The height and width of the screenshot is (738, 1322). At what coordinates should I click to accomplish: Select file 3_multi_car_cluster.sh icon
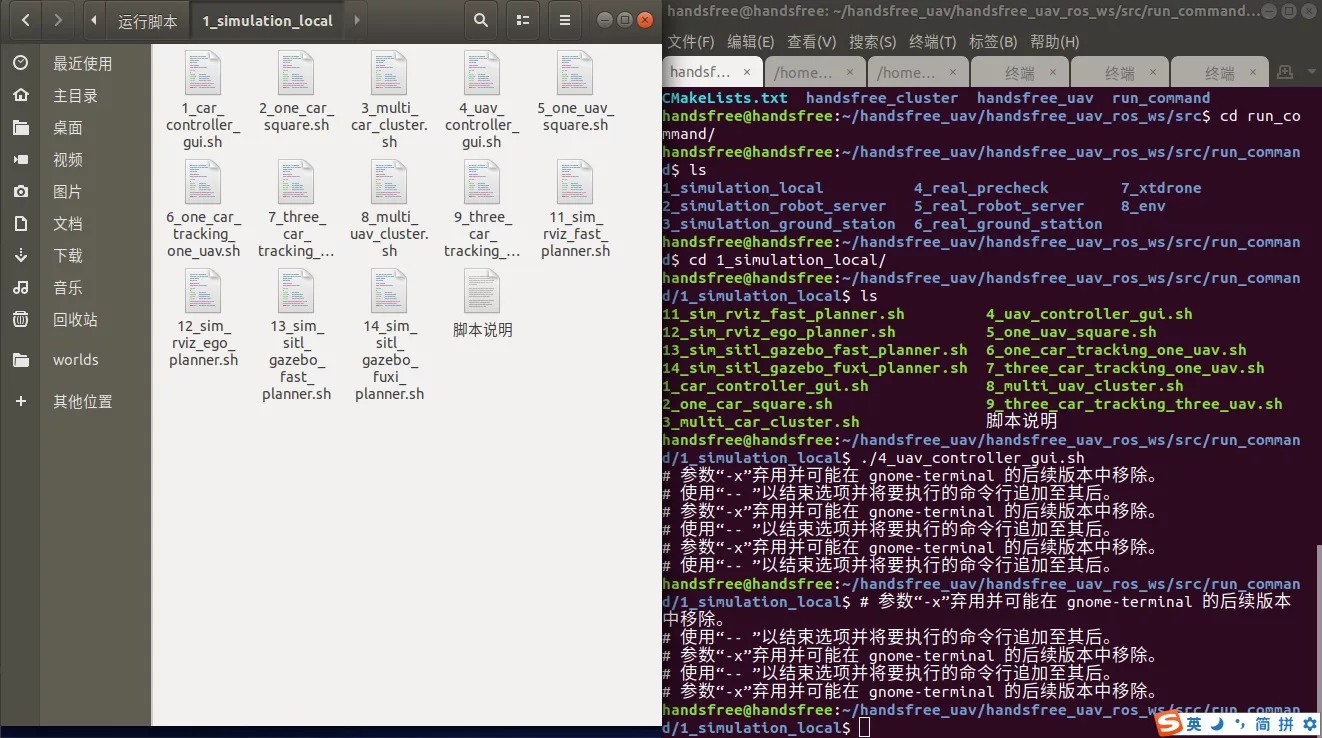tap(389, 73)
